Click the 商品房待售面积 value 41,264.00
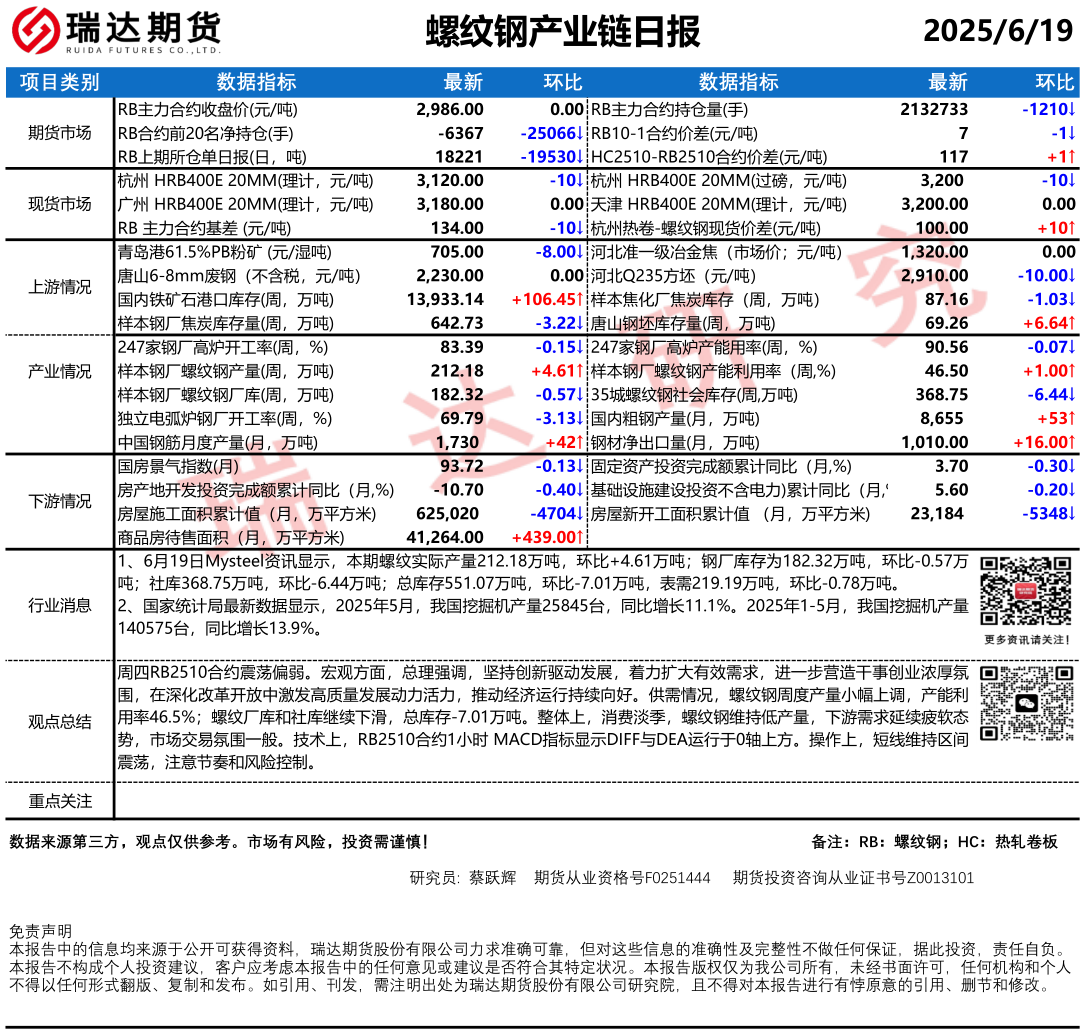The image size is (1084, 1033). 446,537
